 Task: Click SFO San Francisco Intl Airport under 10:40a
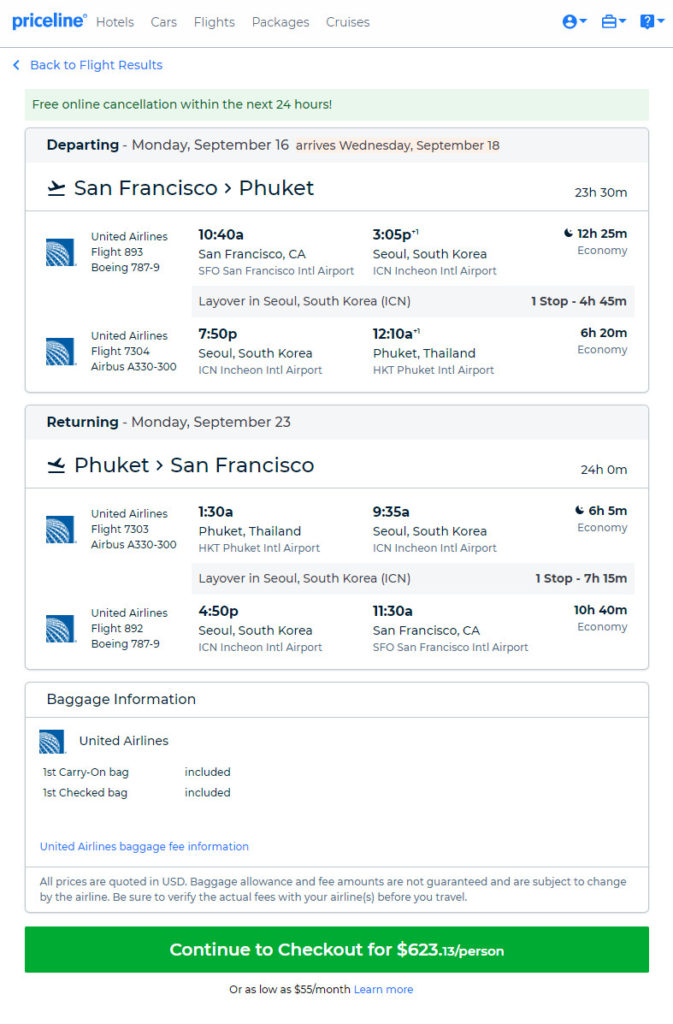276,271
